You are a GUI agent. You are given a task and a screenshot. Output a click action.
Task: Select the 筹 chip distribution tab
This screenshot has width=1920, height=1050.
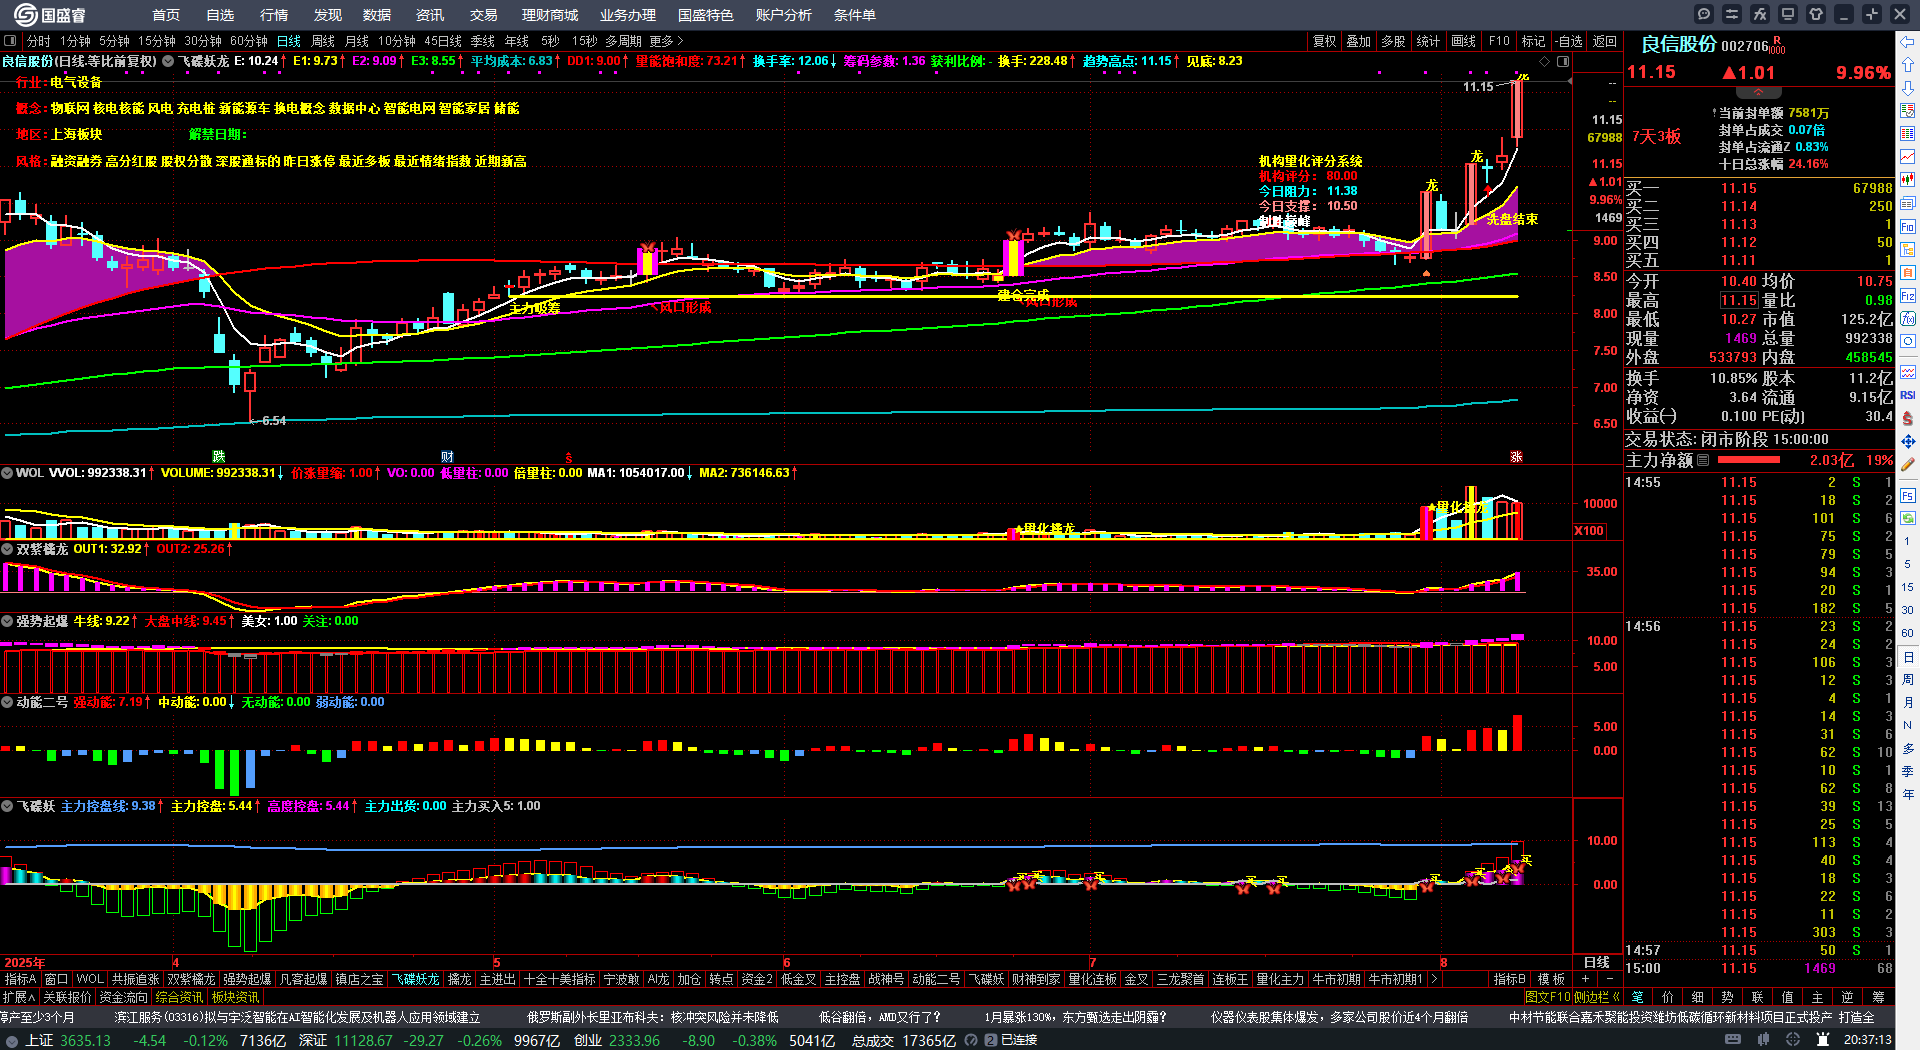coord(1878,997)
